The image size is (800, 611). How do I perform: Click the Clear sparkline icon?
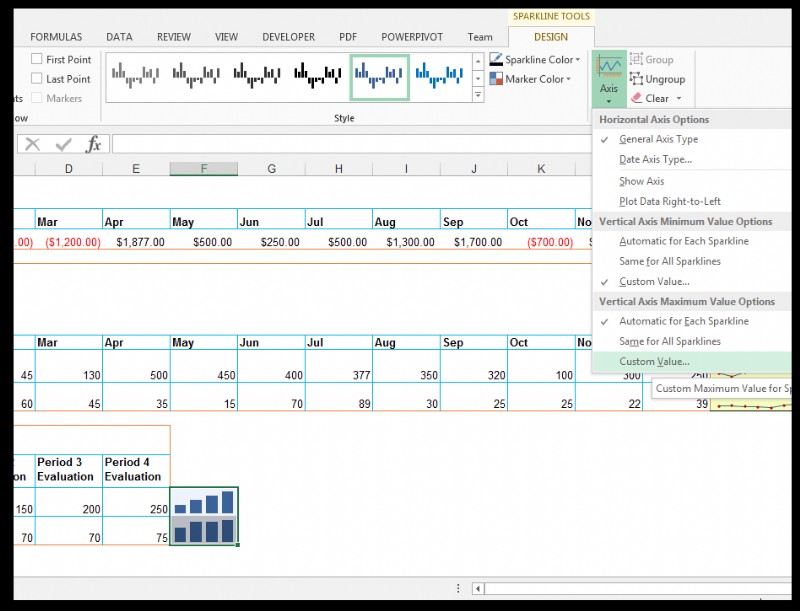pyautogui.click(x=638, y=98)
